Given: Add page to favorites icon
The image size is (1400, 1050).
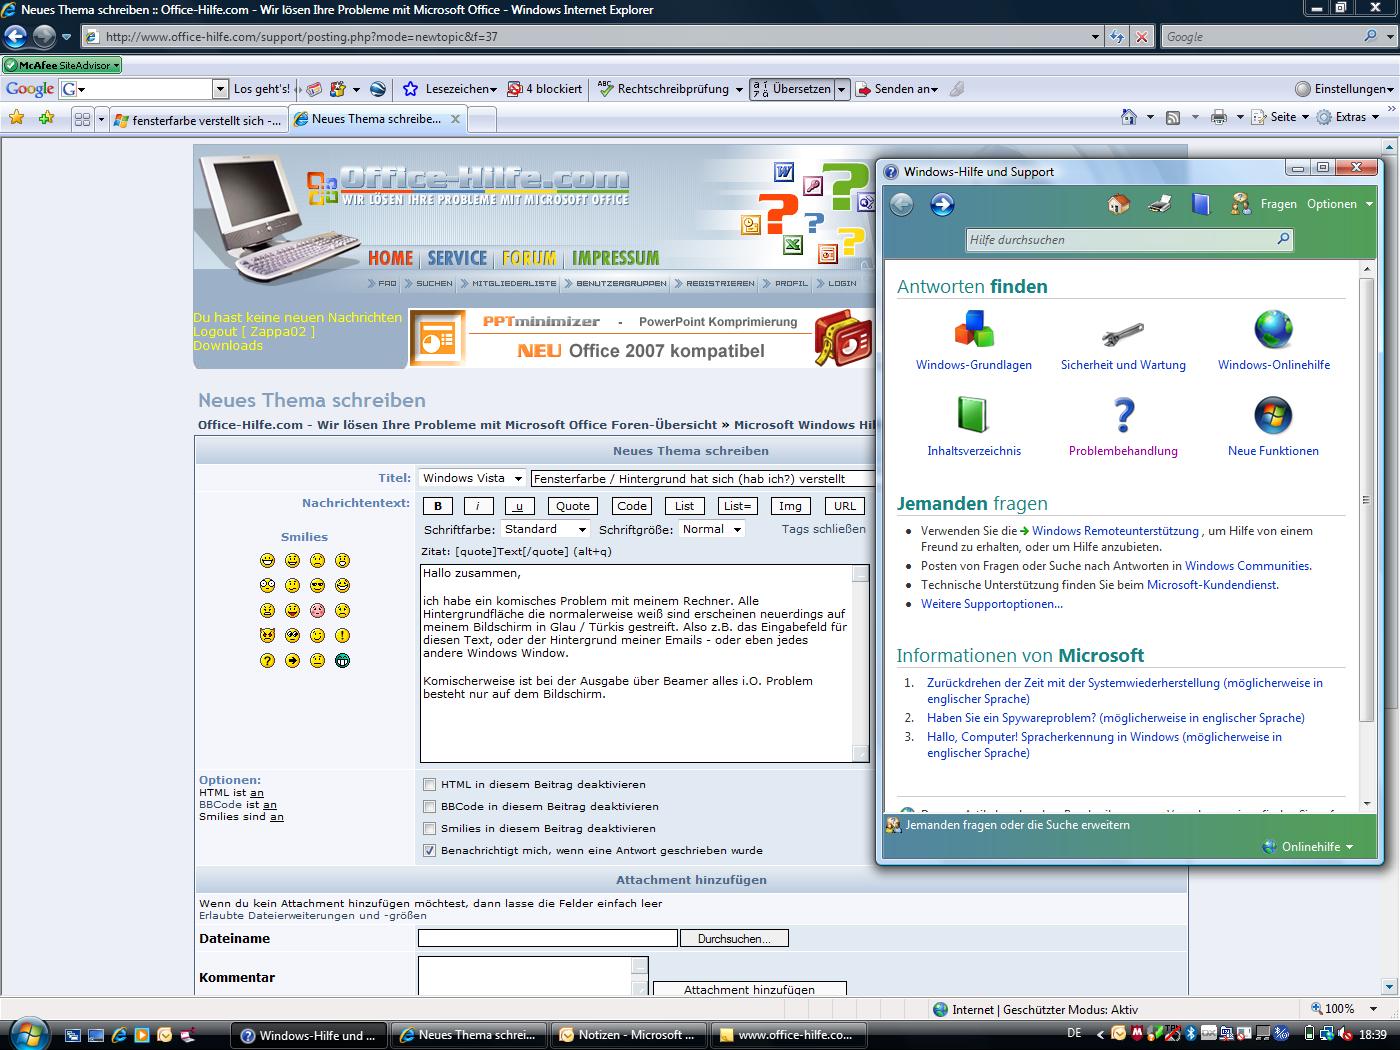Looking at the screenshot, I should [x=46, y=118].
